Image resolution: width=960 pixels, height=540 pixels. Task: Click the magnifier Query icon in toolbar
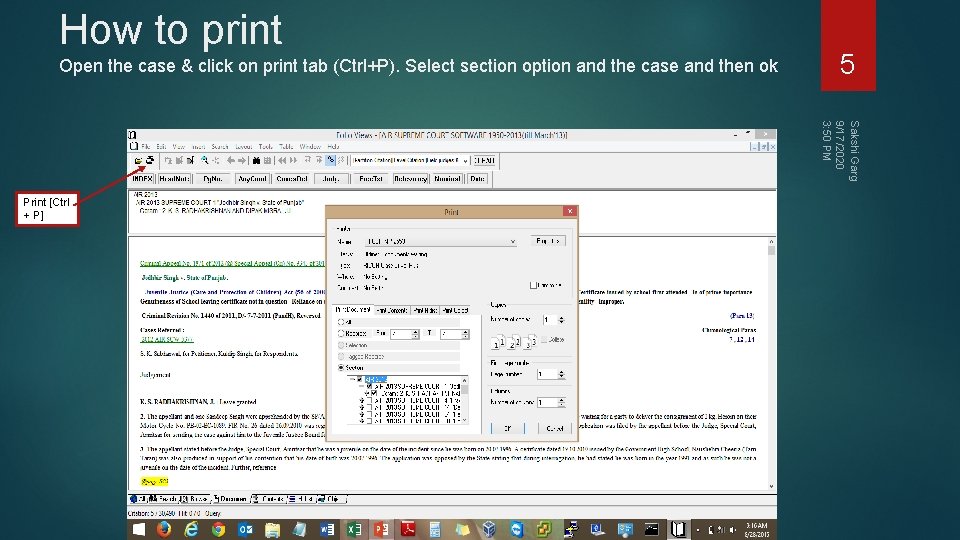[204, 160]
